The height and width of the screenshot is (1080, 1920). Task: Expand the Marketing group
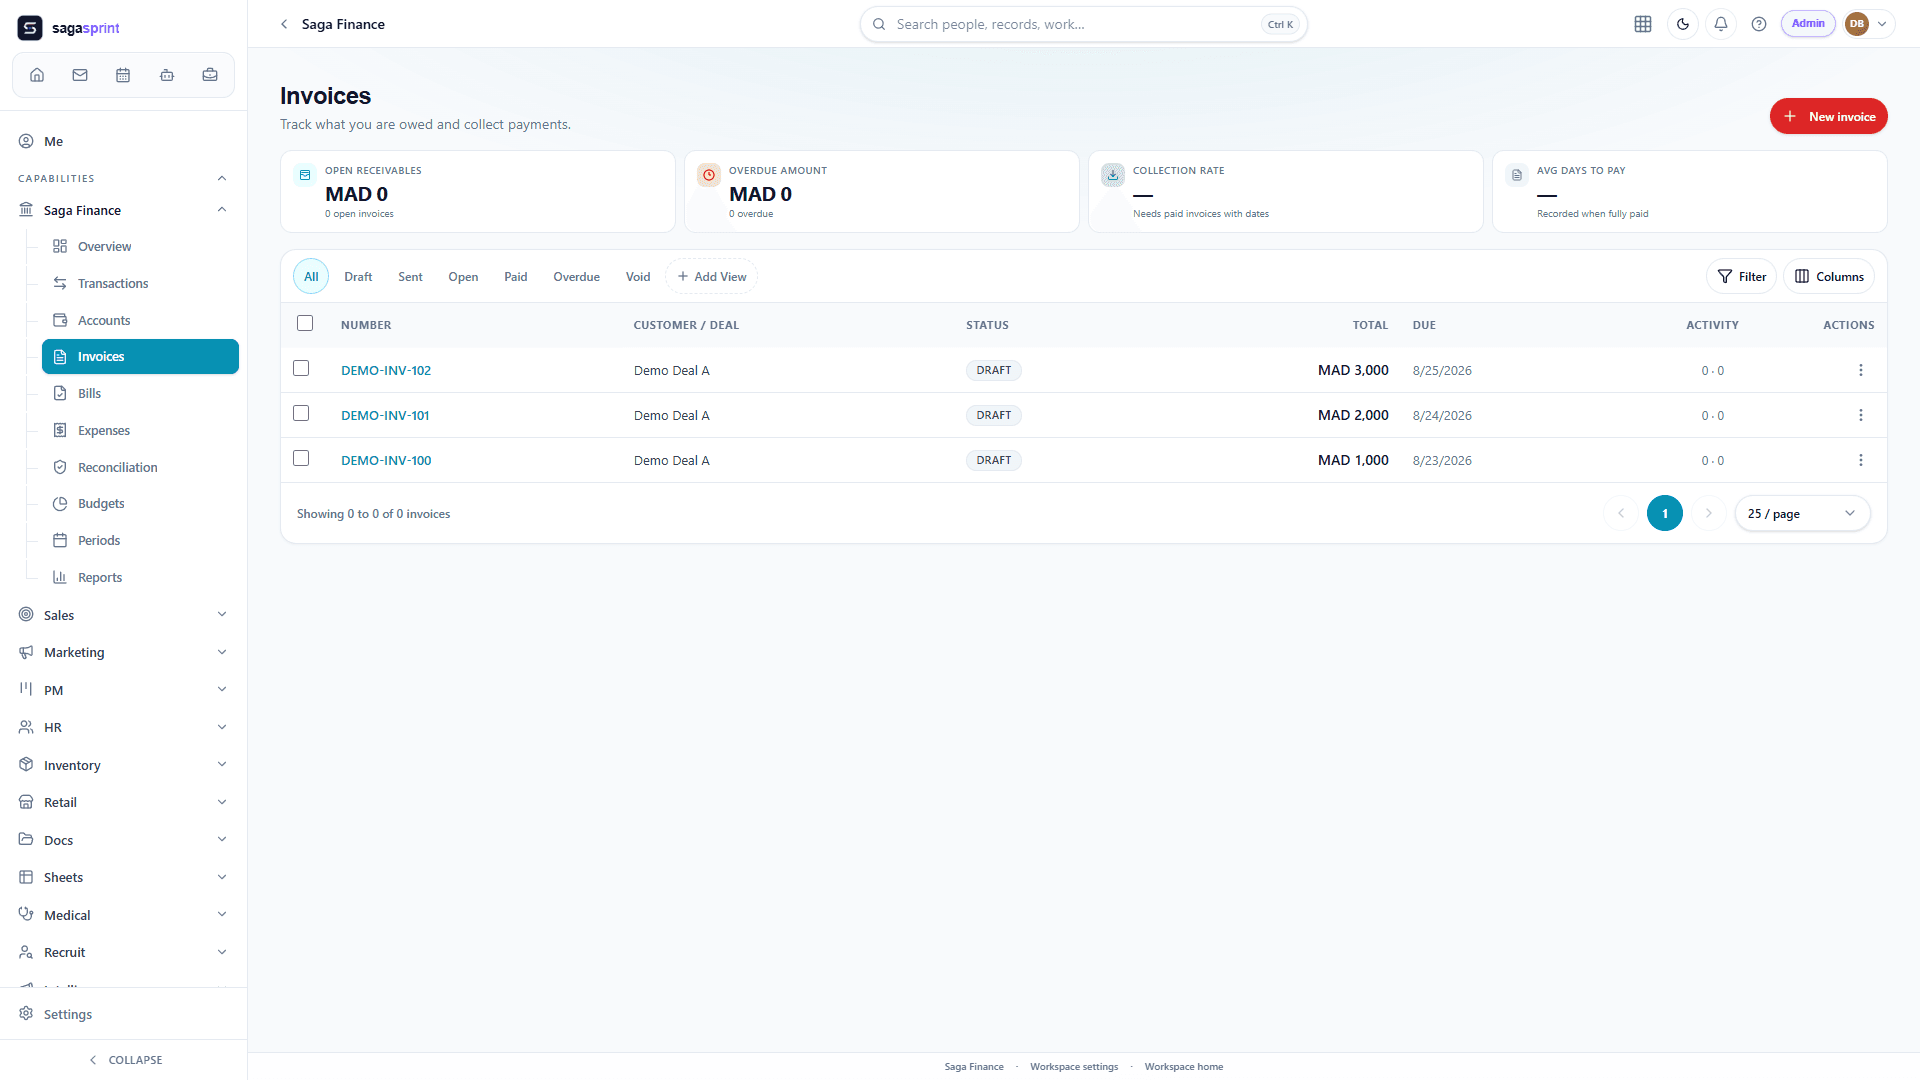tap(222, 652)
